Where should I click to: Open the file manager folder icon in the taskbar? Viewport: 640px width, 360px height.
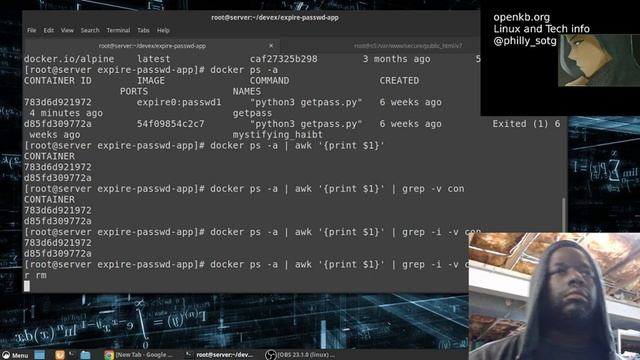coord(85,355)
